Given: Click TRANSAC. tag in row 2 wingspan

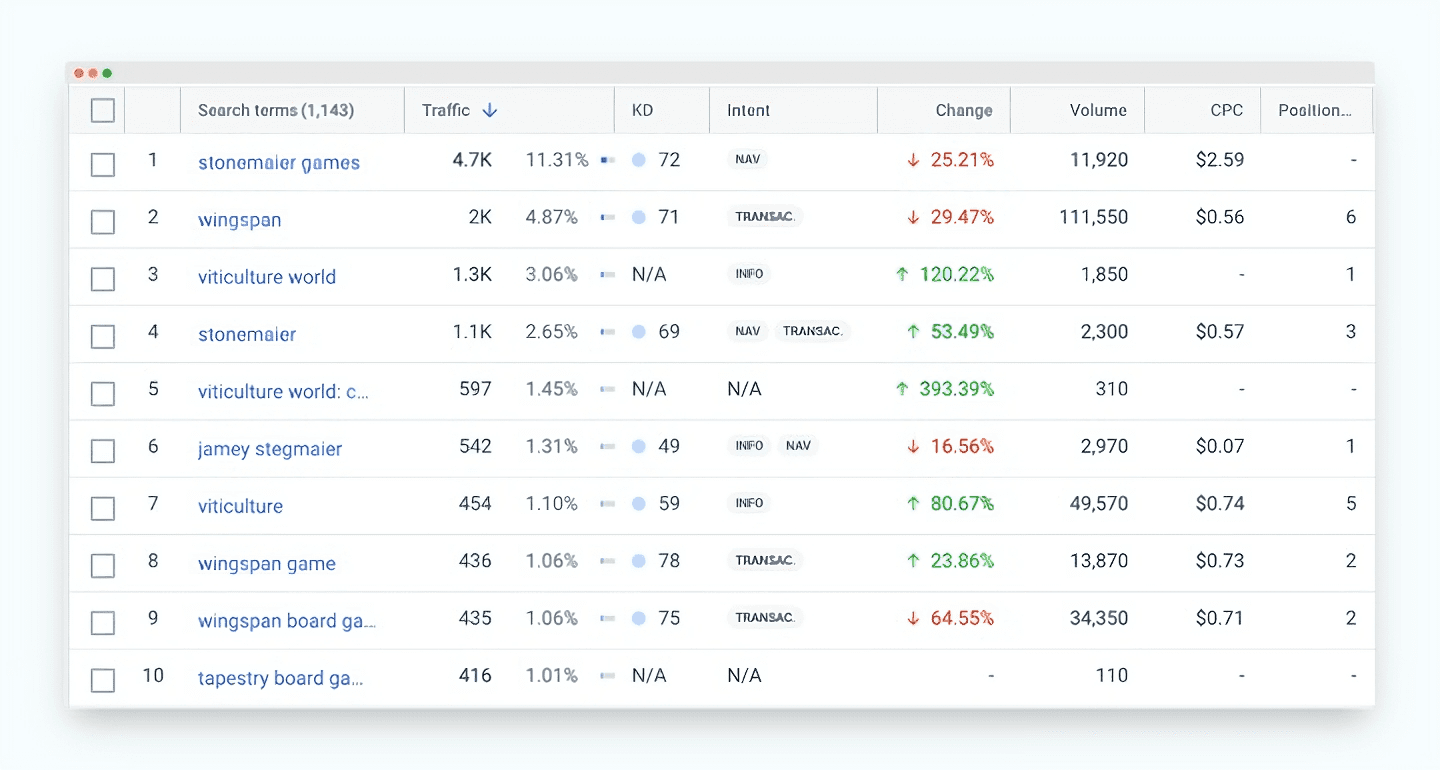Looking at the screenshot, I should pyautogui.click(x=765, y=216).
